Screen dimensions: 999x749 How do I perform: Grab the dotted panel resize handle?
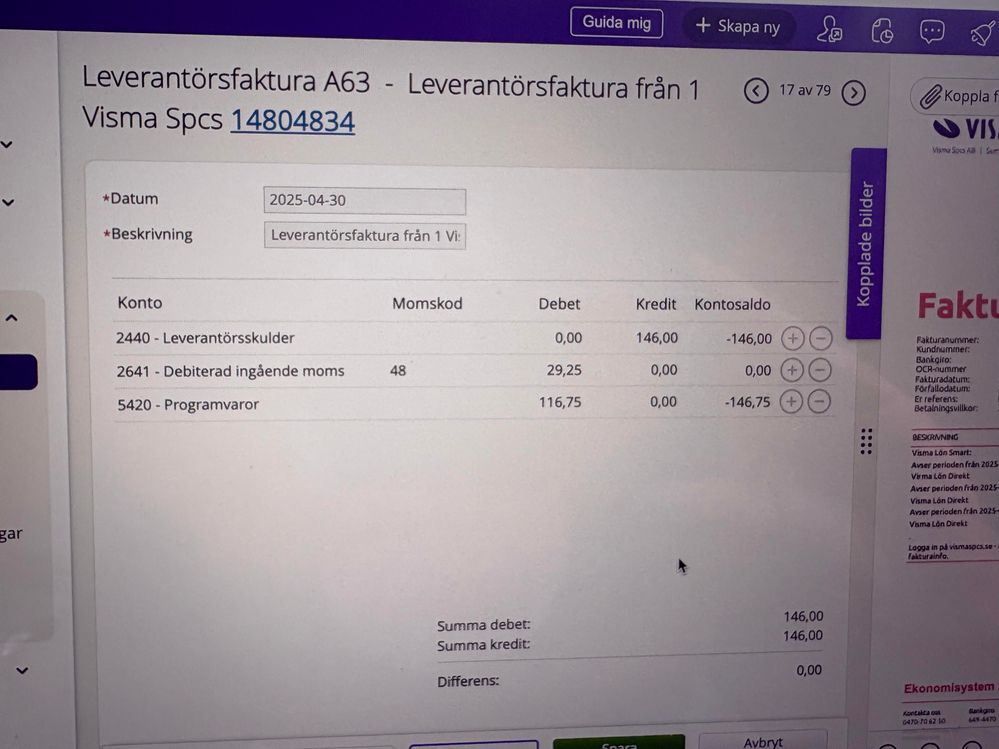point(866,440)
